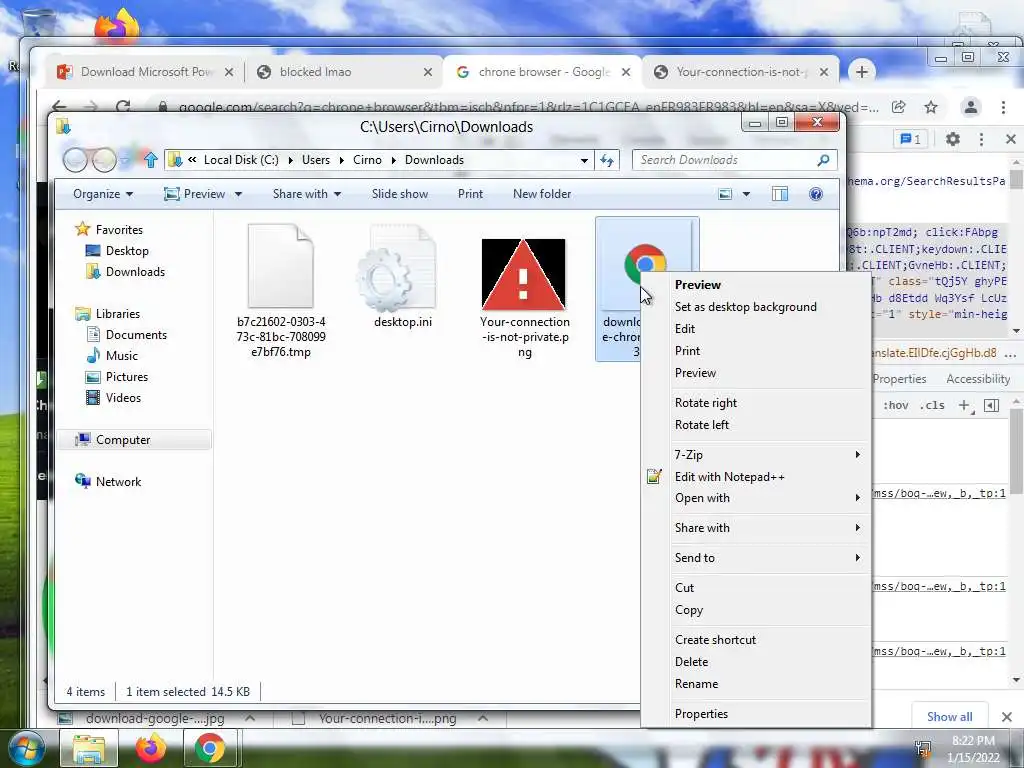
Task: Switch to blocked lmao tab
Action: (x=343, y=72)
